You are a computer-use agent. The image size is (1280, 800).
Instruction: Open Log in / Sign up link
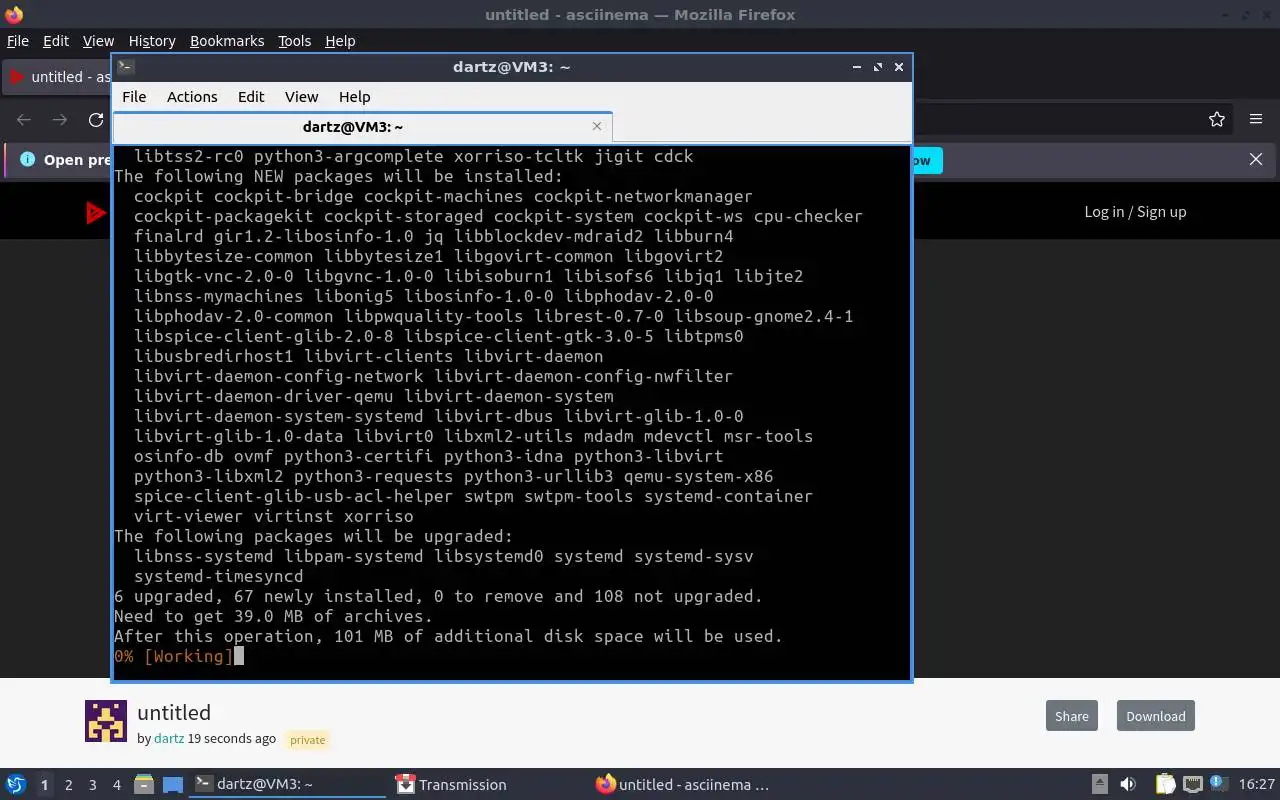point(1135,212)
